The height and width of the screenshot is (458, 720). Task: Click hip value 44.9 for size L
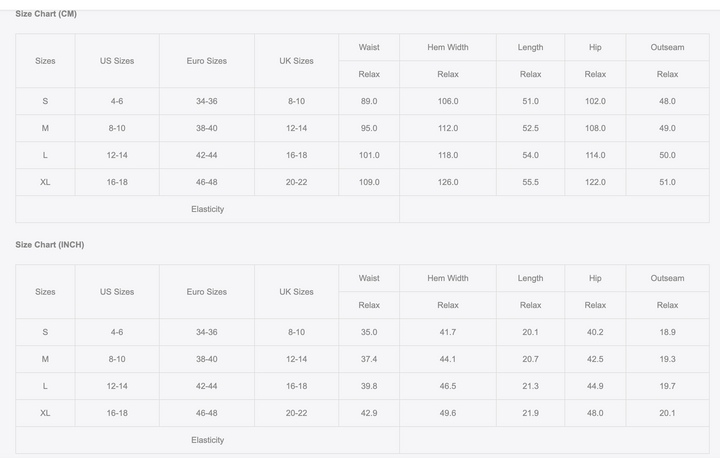[595, 386]
